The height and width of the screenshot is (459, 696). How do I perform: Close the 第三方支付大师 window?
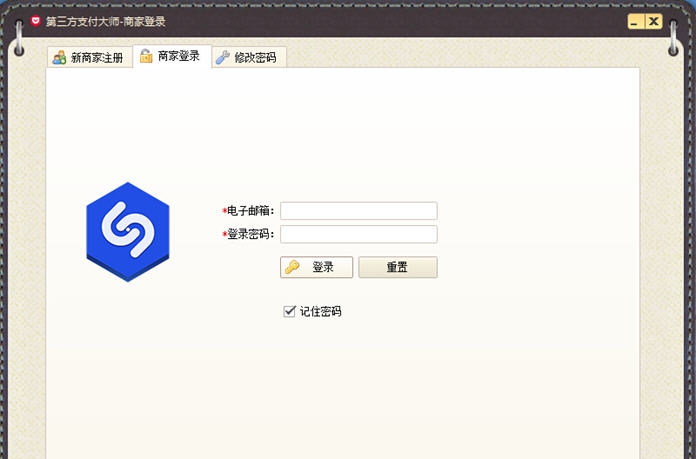[653, 21]
